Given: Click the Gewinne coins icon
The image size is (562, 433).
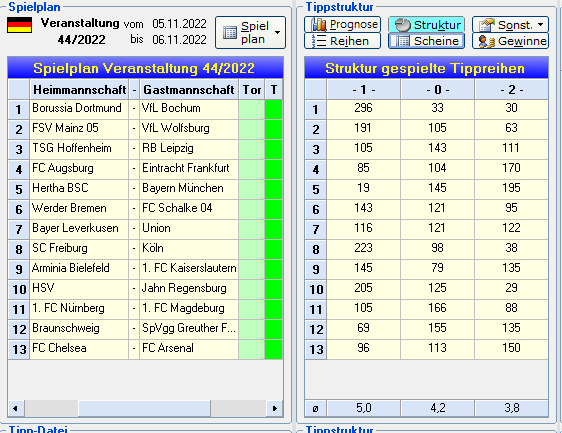Looking at the screenshot, I should (x=487, y=42).
